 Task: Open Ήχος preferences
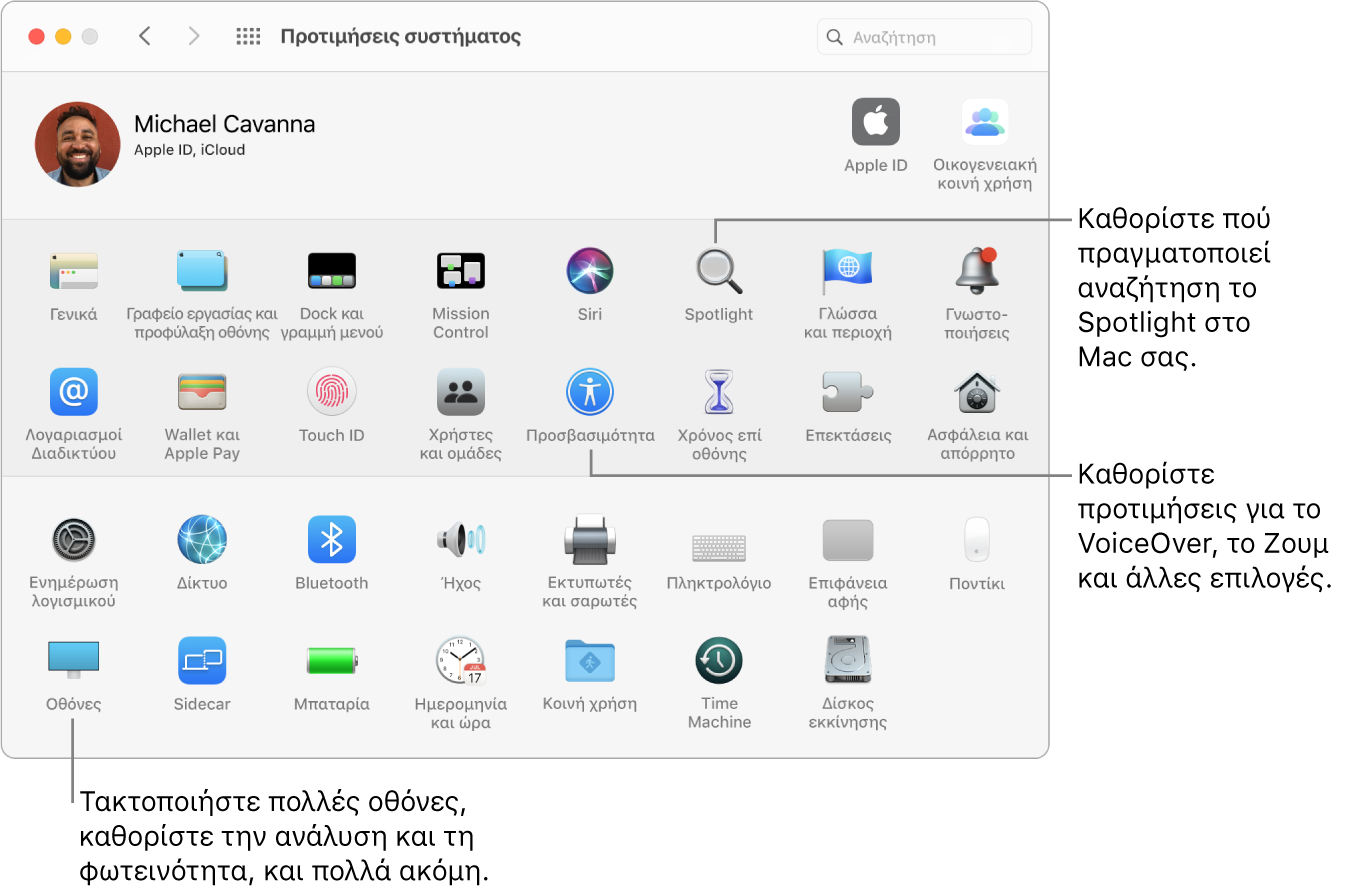(461, 540)
